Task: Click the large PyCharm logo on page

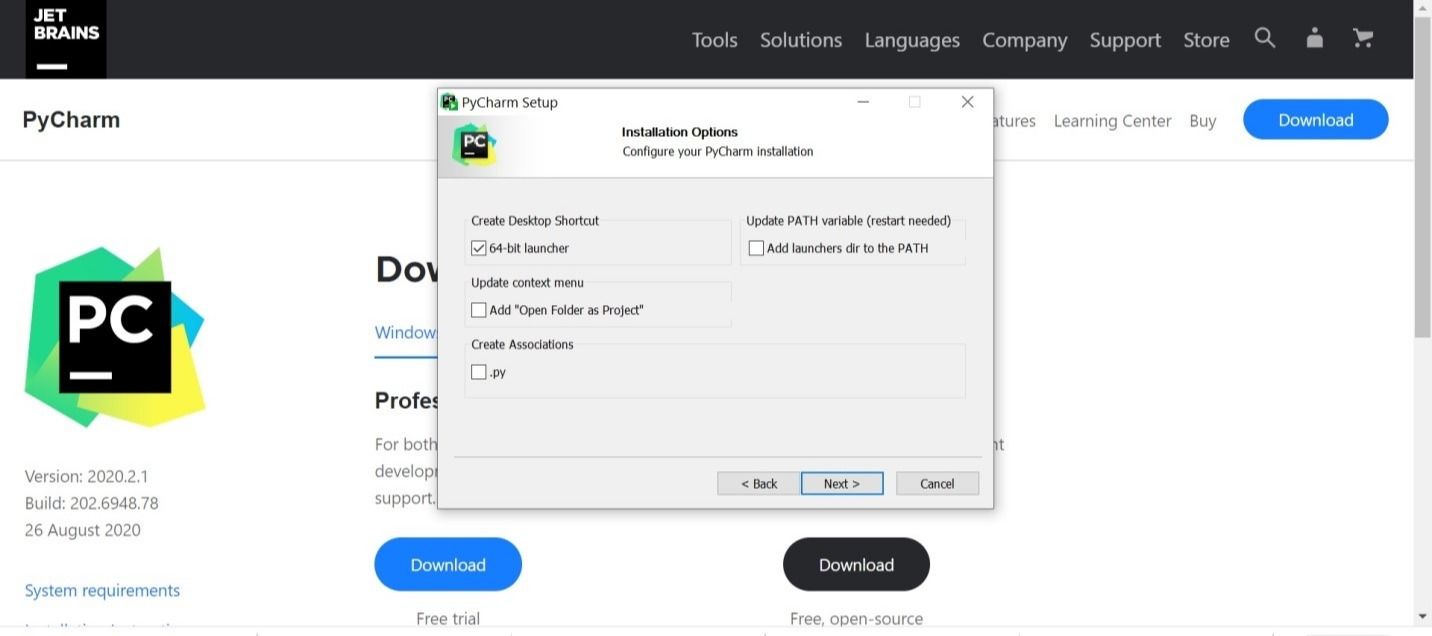Action: pos(115,337)
